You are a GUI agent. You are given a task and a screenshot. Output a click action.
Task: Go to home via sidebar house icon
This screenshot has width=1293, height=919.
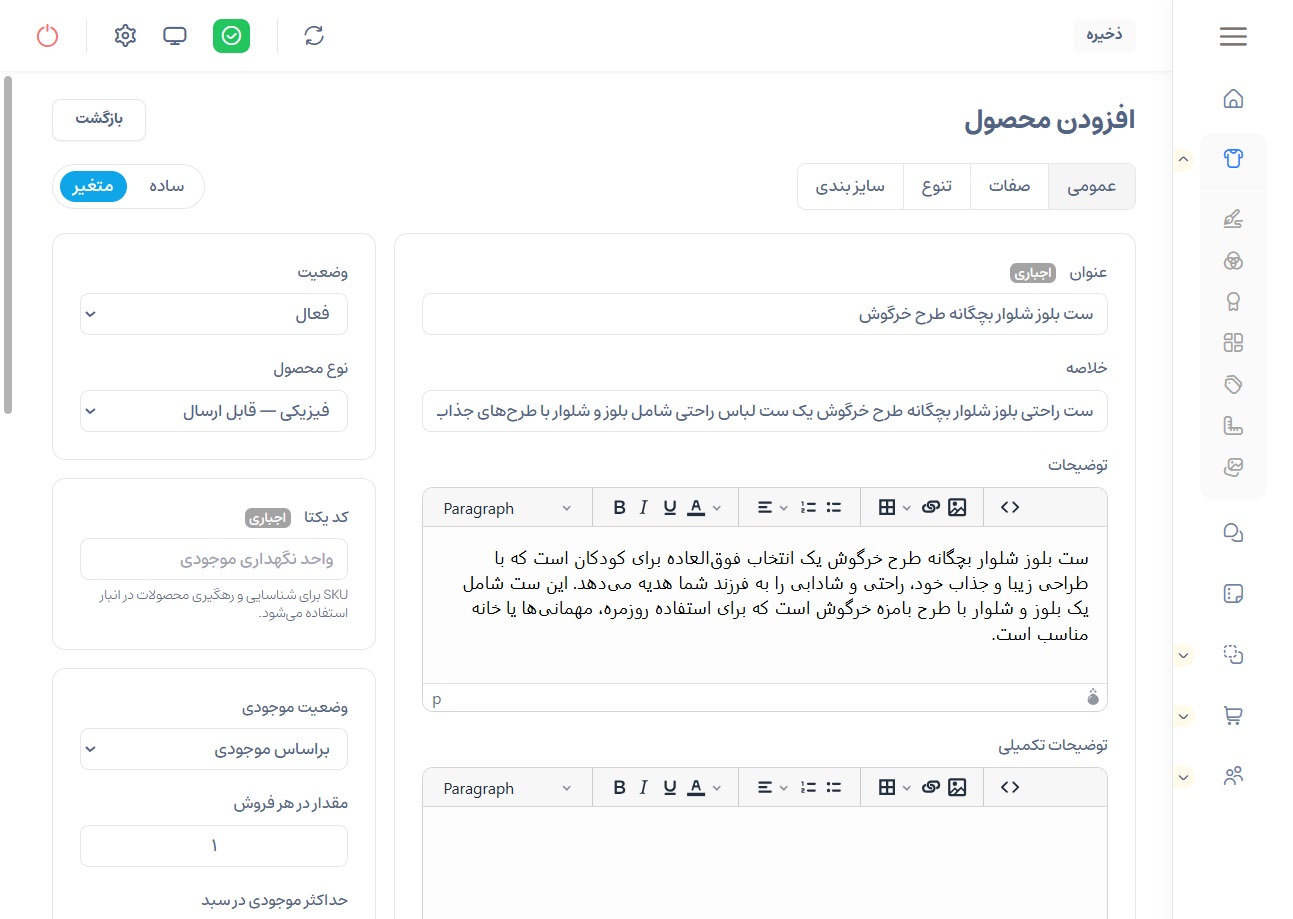coord(1233,99)
